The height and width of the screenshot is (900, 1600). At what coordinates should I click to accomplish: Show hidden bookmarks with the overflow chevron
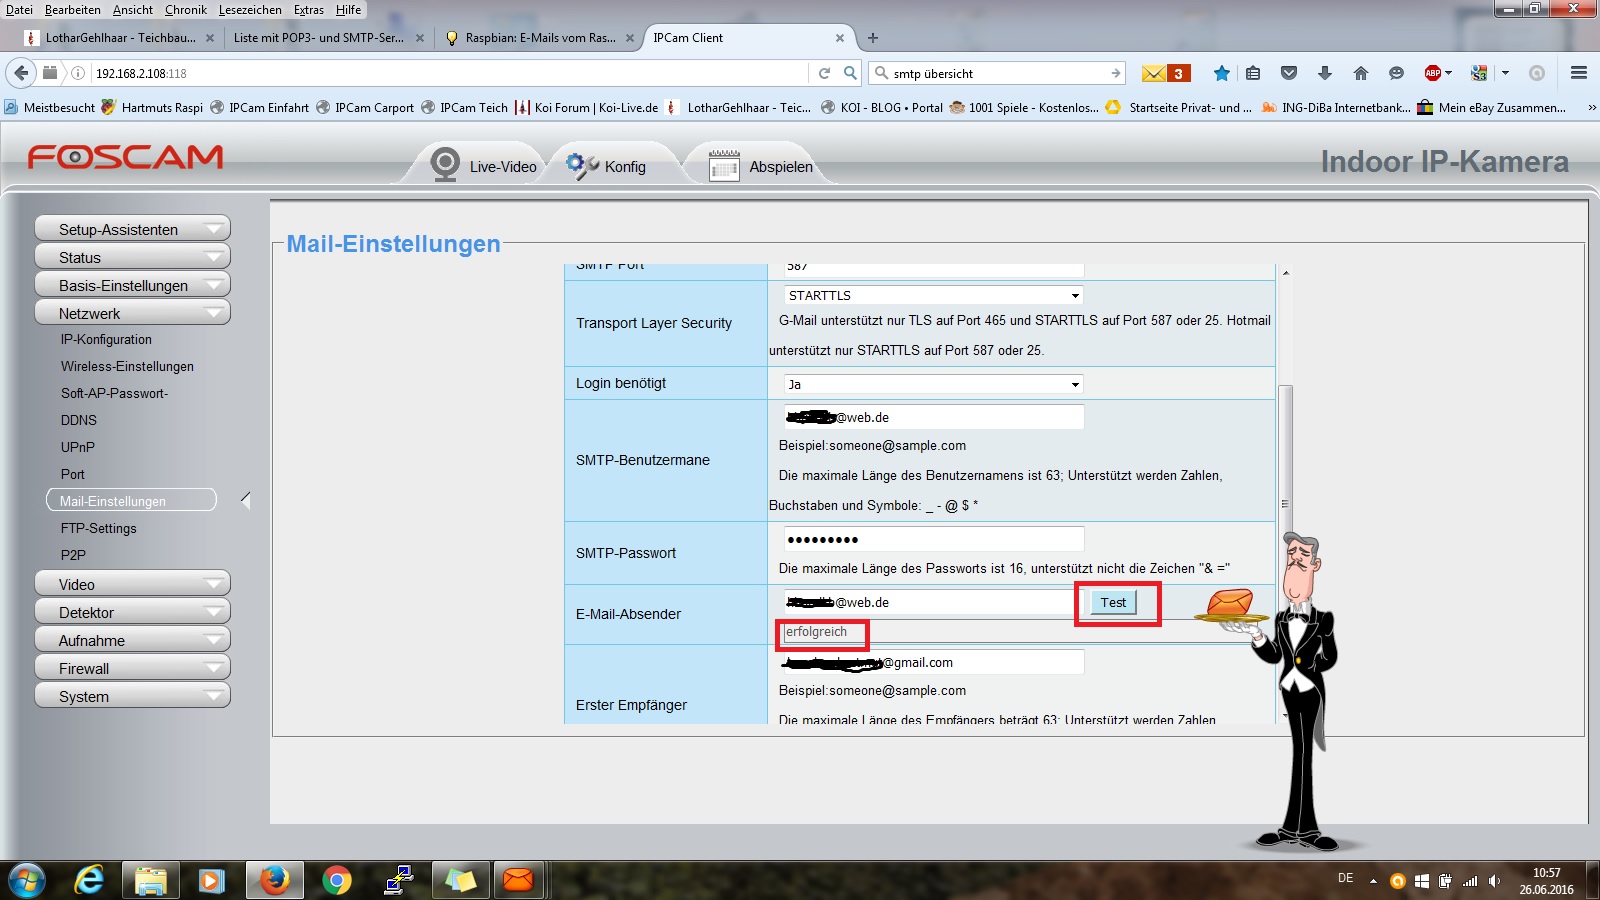coord(1591,108)
